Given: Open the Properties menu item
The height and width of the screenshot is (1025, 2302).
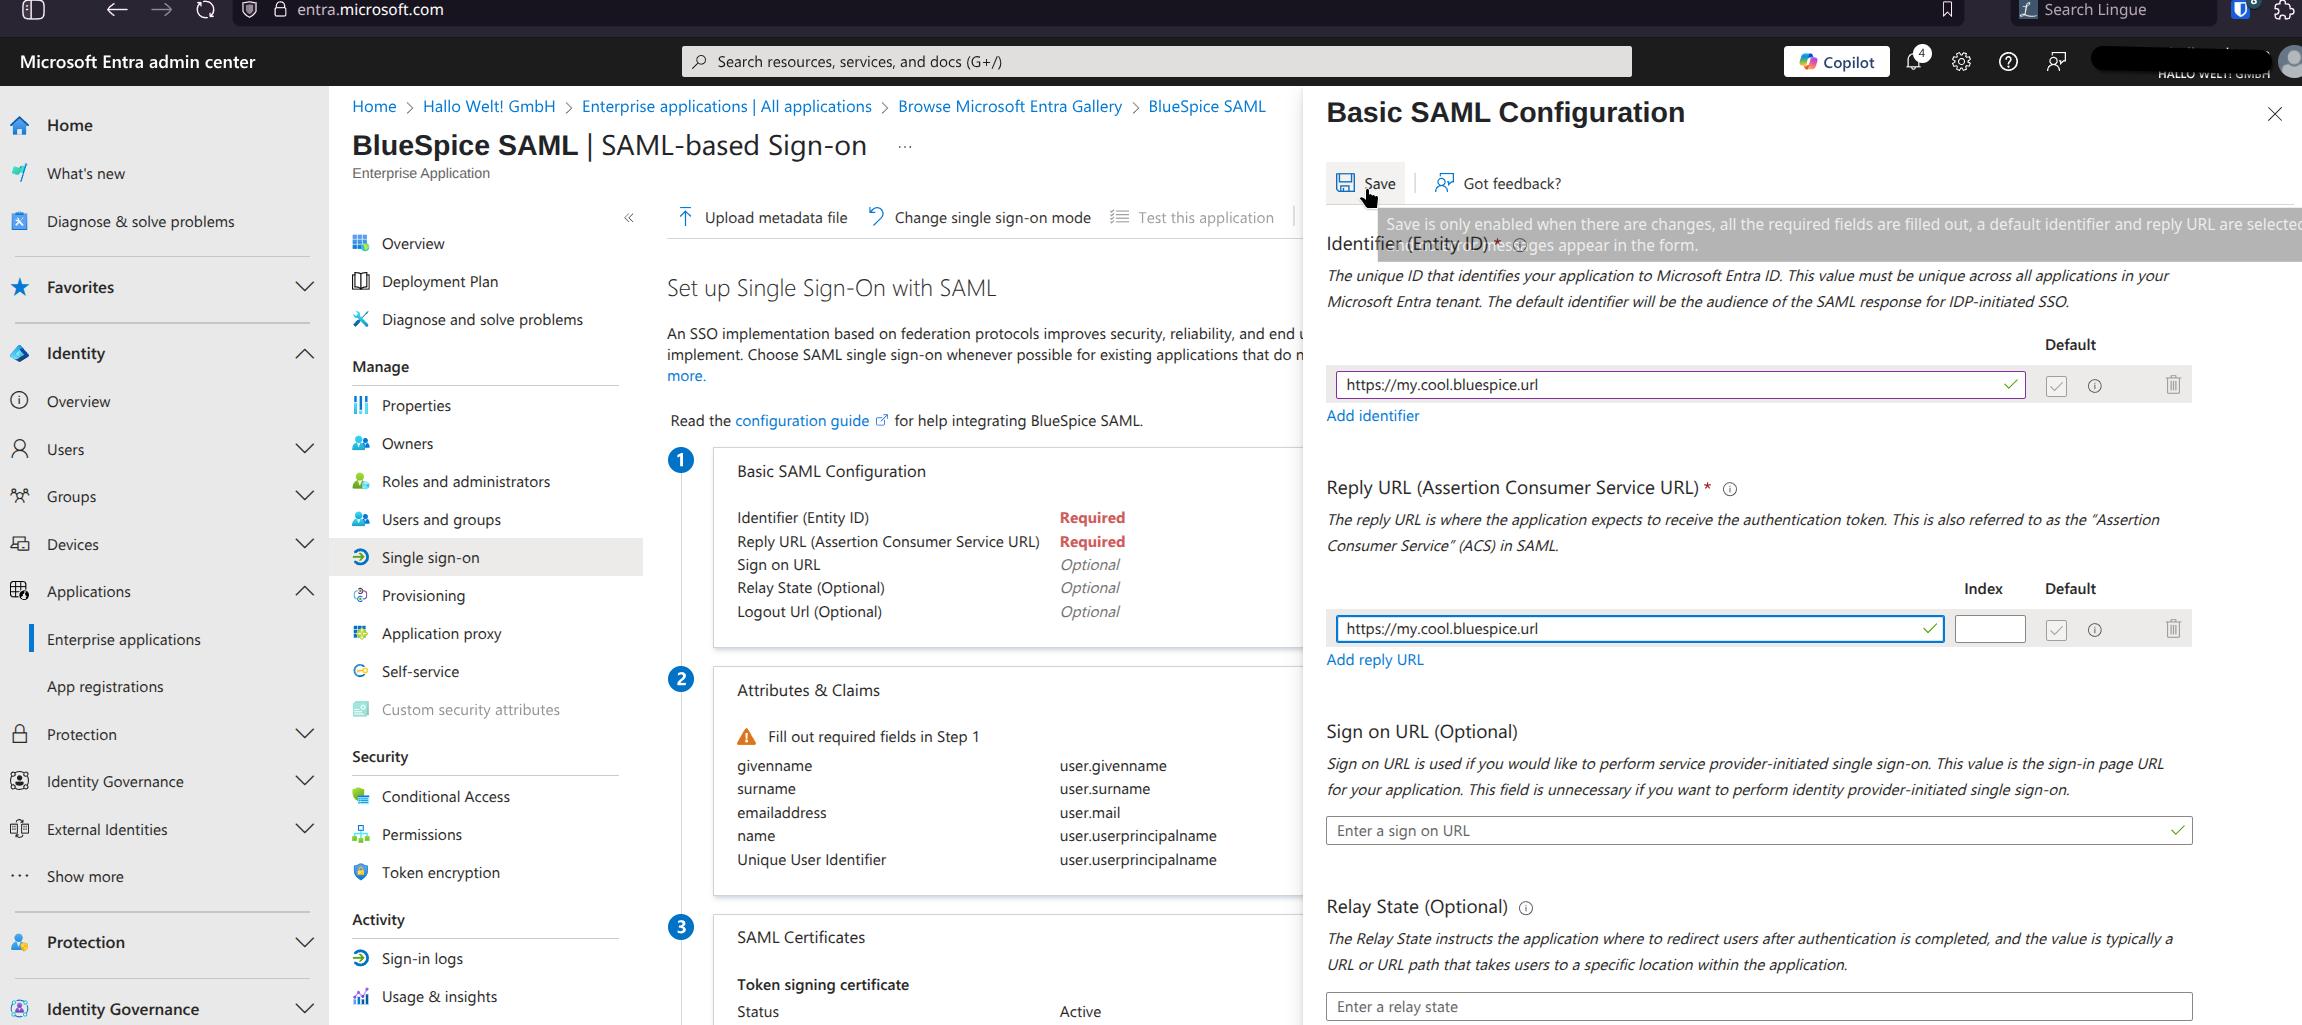Looking at the screenshot, I should (416, 405).
